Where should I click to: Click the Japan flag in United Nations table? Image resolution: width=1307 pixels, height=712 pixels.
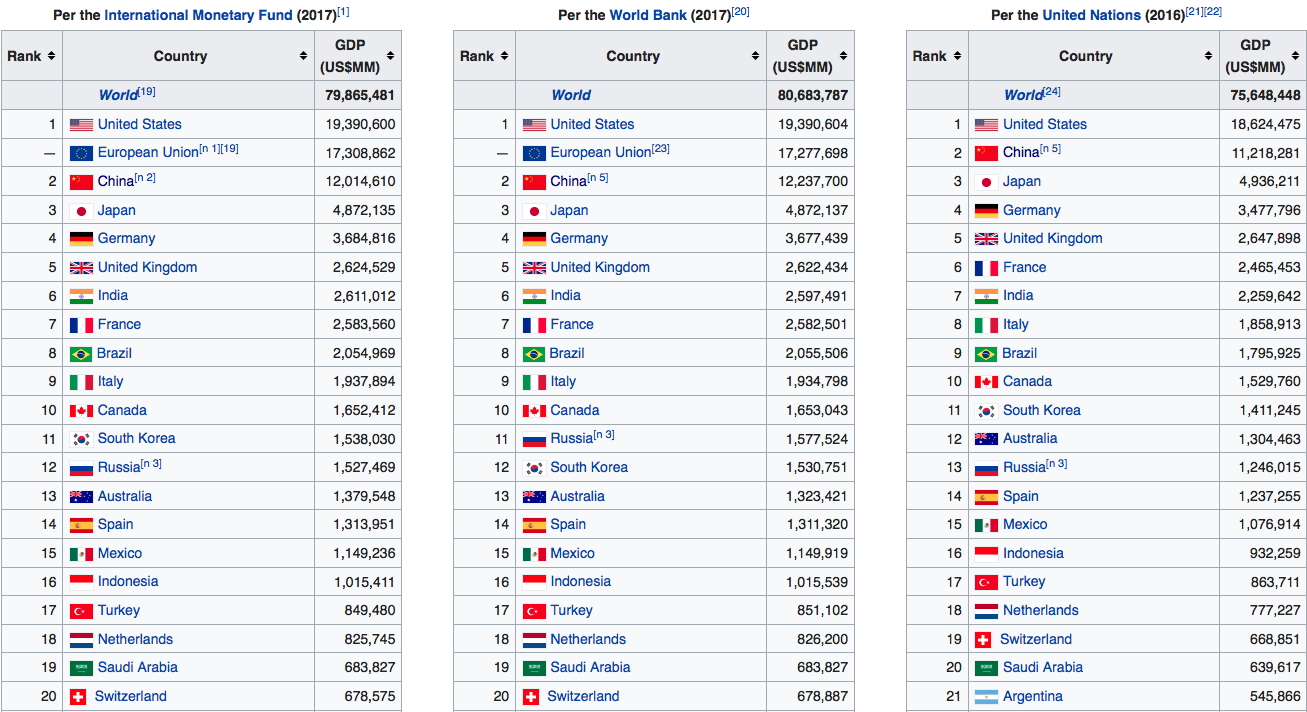click(986, 182)
